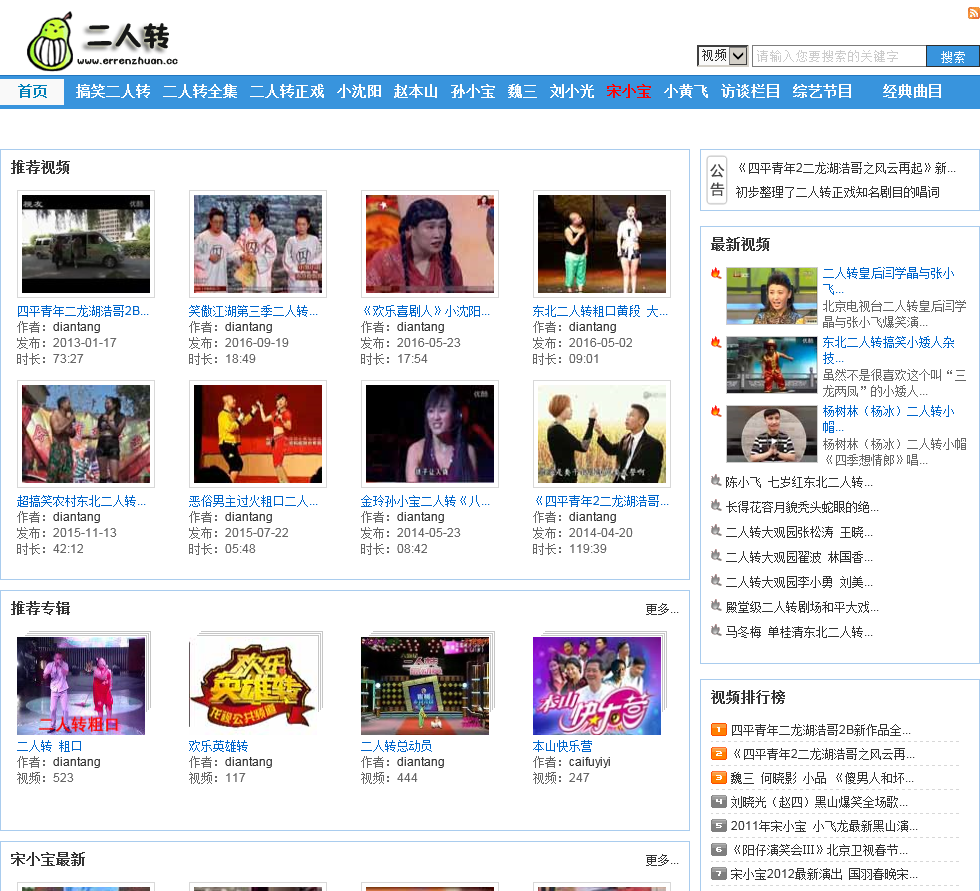Open the 经典曲目 menu item
This screenshot has height=891, width=980.
tap(912, 92)
